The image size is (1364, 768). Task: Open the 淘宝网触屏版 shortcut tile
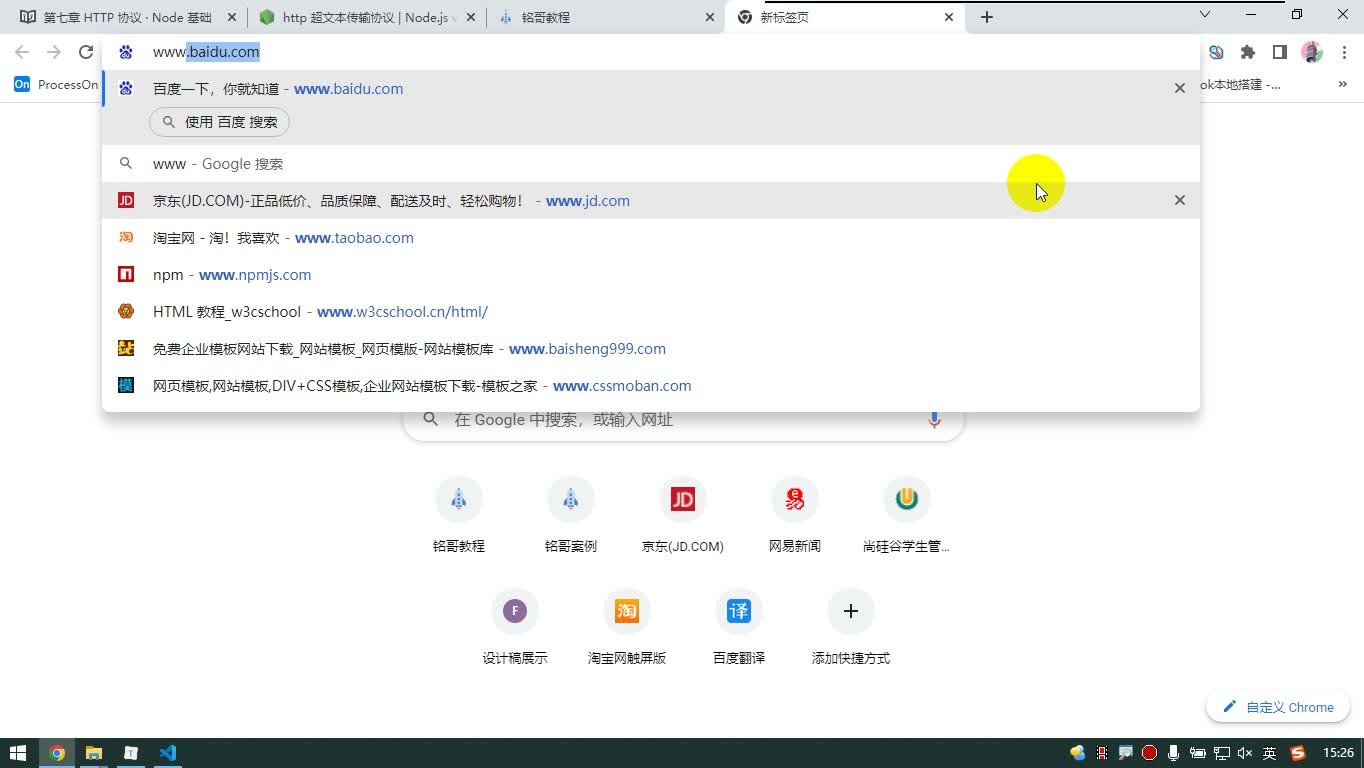point(627,627)
